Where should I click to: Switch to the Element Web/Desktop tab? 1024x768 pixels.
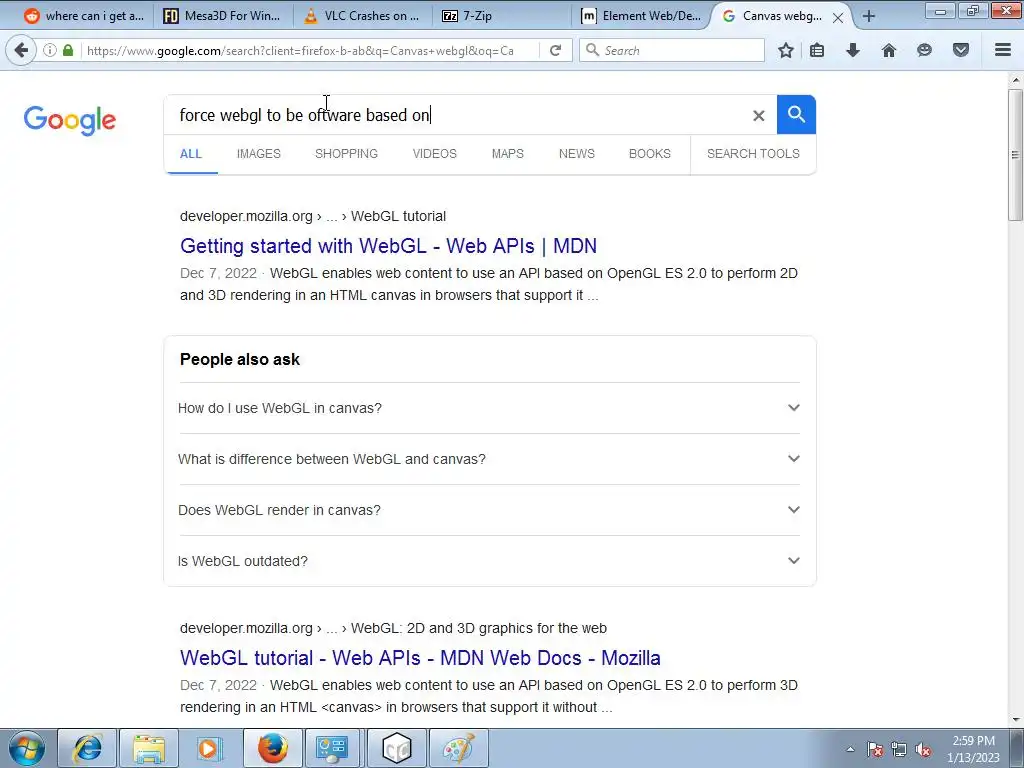click(643, 16)
